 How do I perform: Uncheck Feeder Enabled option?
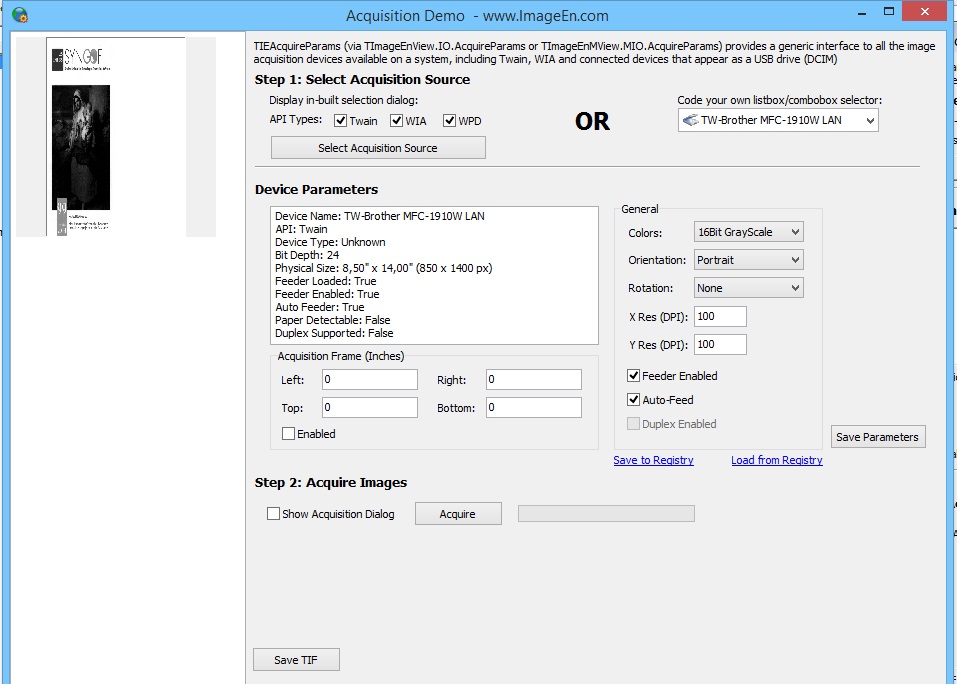tap(634, 376)
